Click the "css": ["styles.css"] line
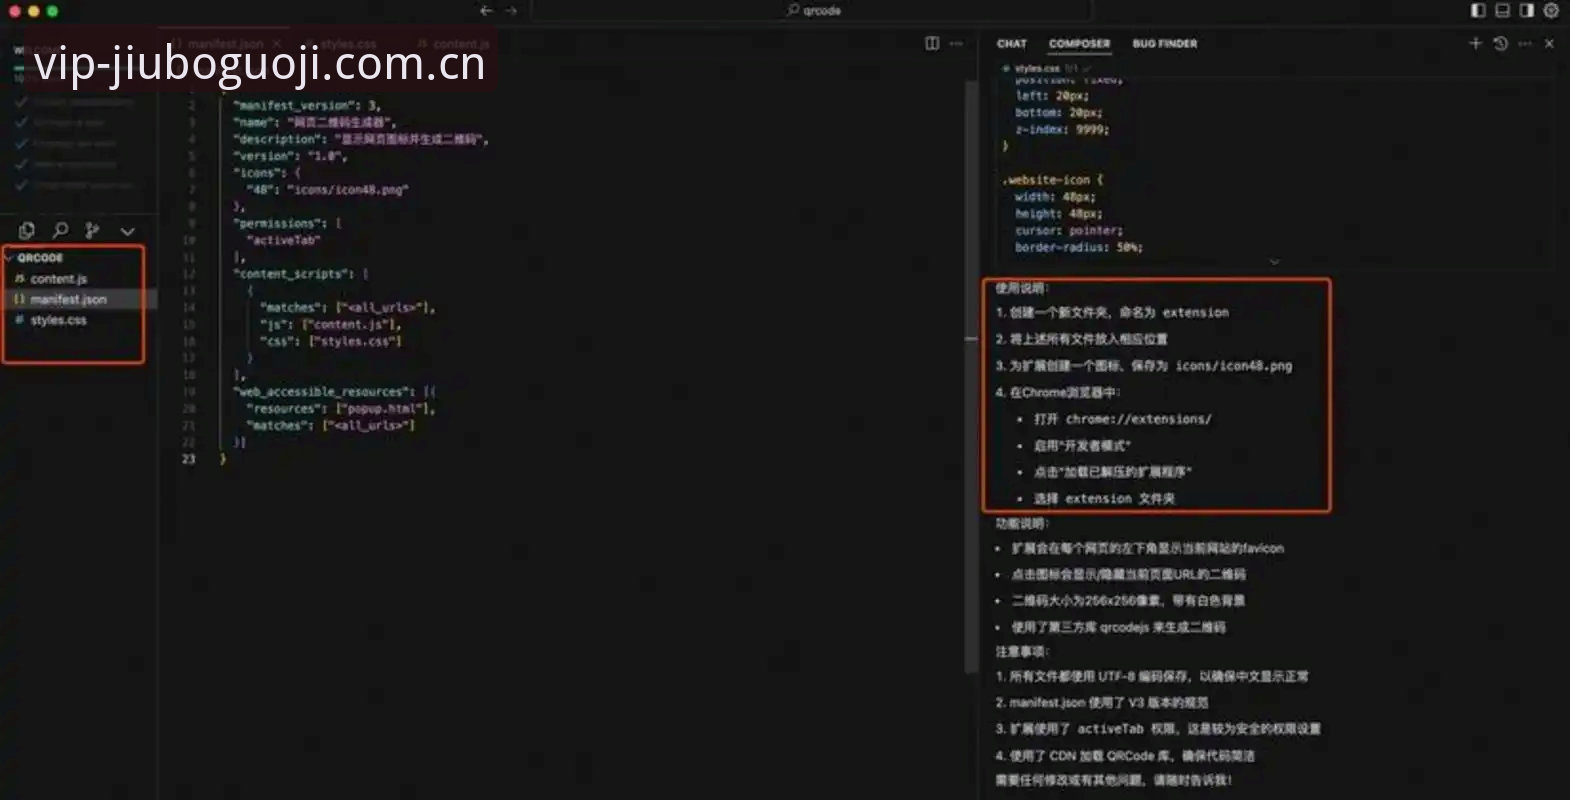Viewport: 1570px width, 800px height. tap(330, 341)
